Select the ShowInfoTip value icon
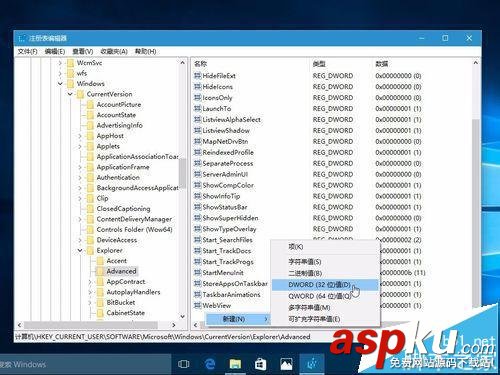This screenshot has height=375, width=500. pyautogui.click(x=198, y=196)
